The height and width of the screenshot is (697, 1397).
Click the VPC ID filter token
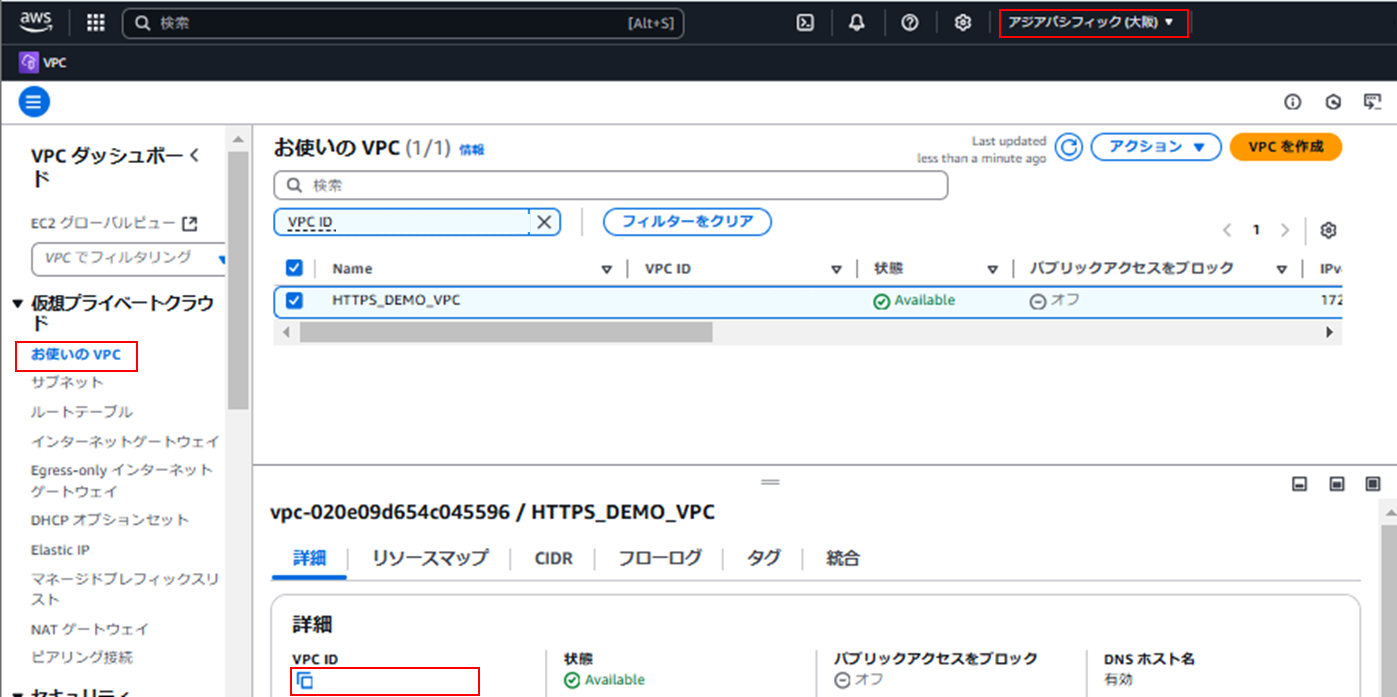(402, 222)
